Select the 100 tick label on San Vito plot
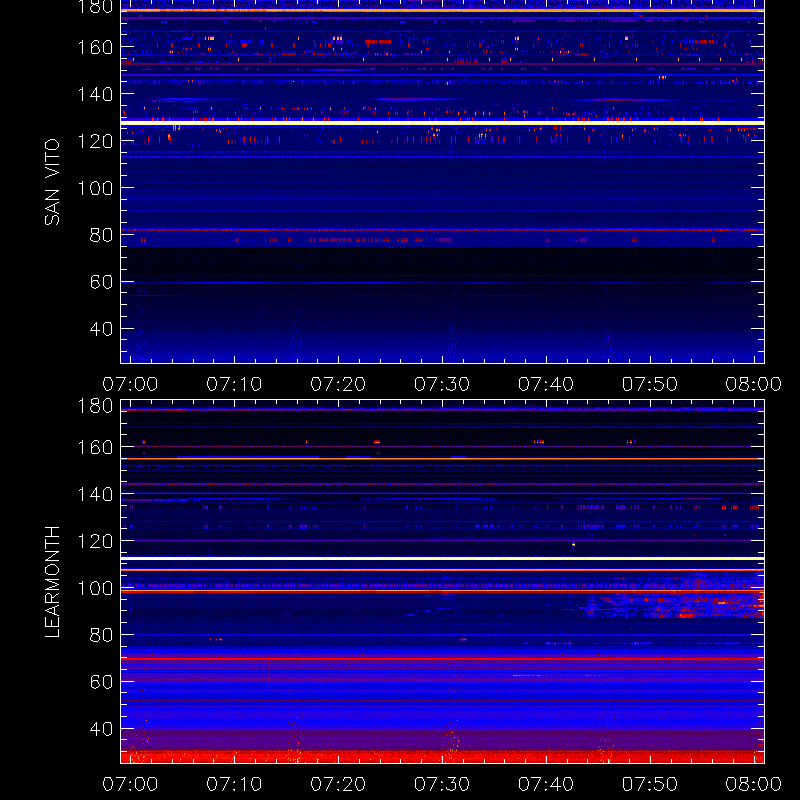The image size is (800, 800). click(95, 188)
